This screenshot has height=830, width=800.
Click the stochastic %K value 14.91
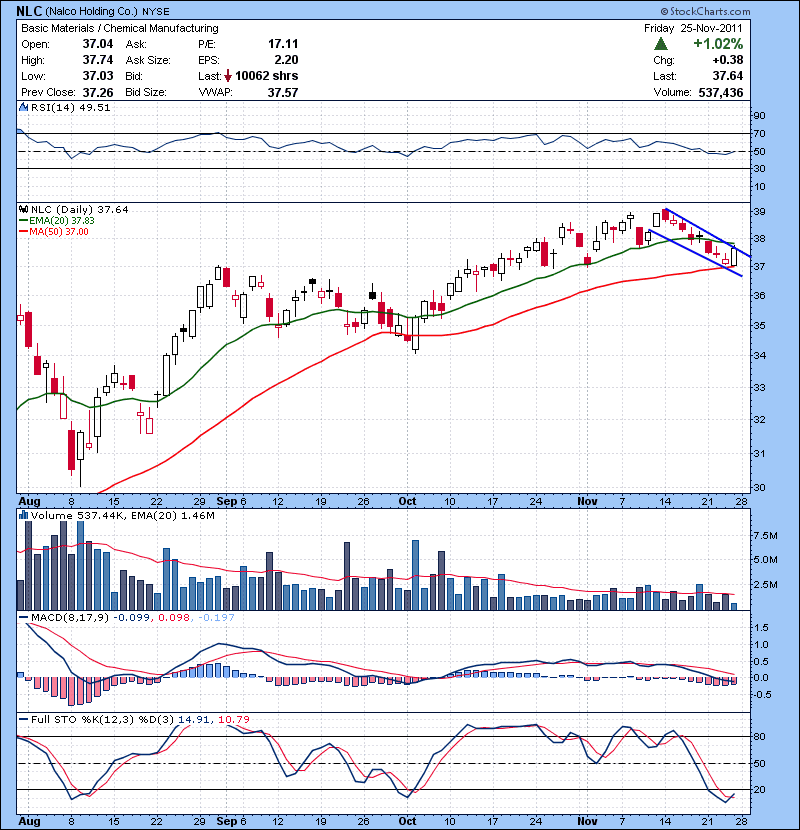[x=195, y=719]
